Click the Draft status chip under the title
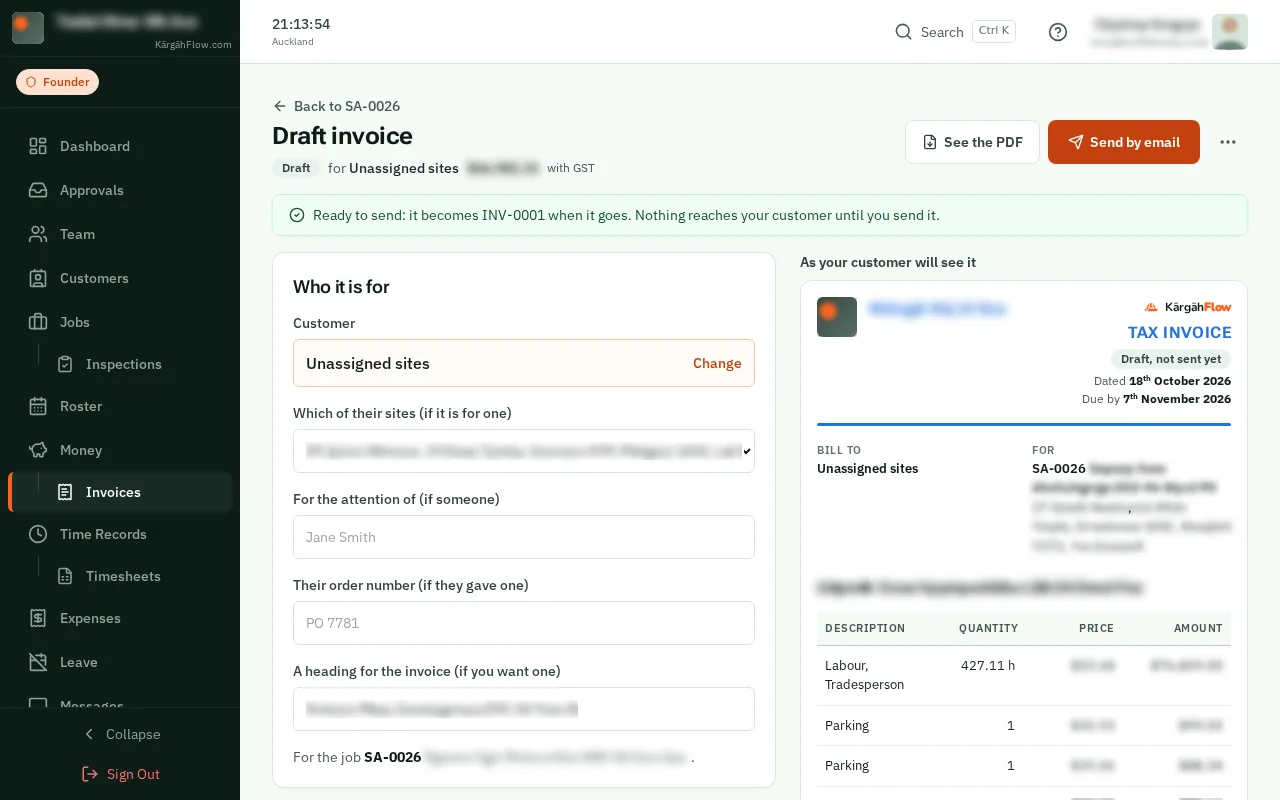Screen dimensions: 1280x800 click(x=296, y=168)
